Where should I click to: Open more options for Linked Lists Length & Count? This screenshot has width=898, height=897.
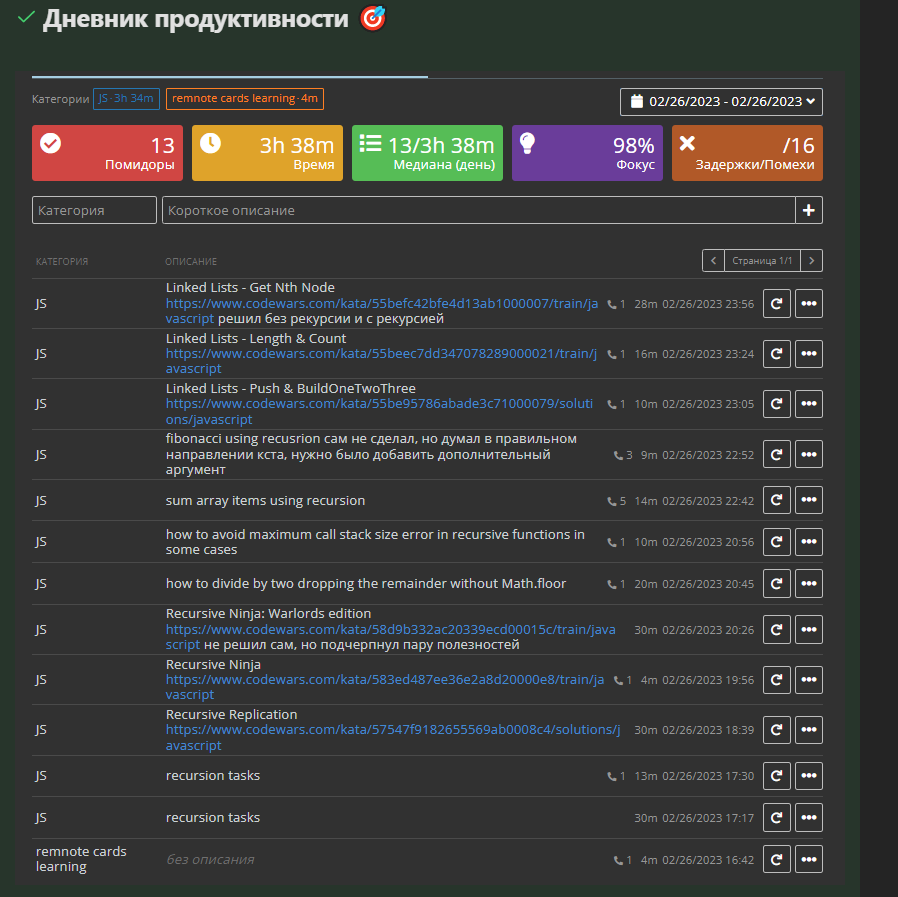tap(809, 354)
